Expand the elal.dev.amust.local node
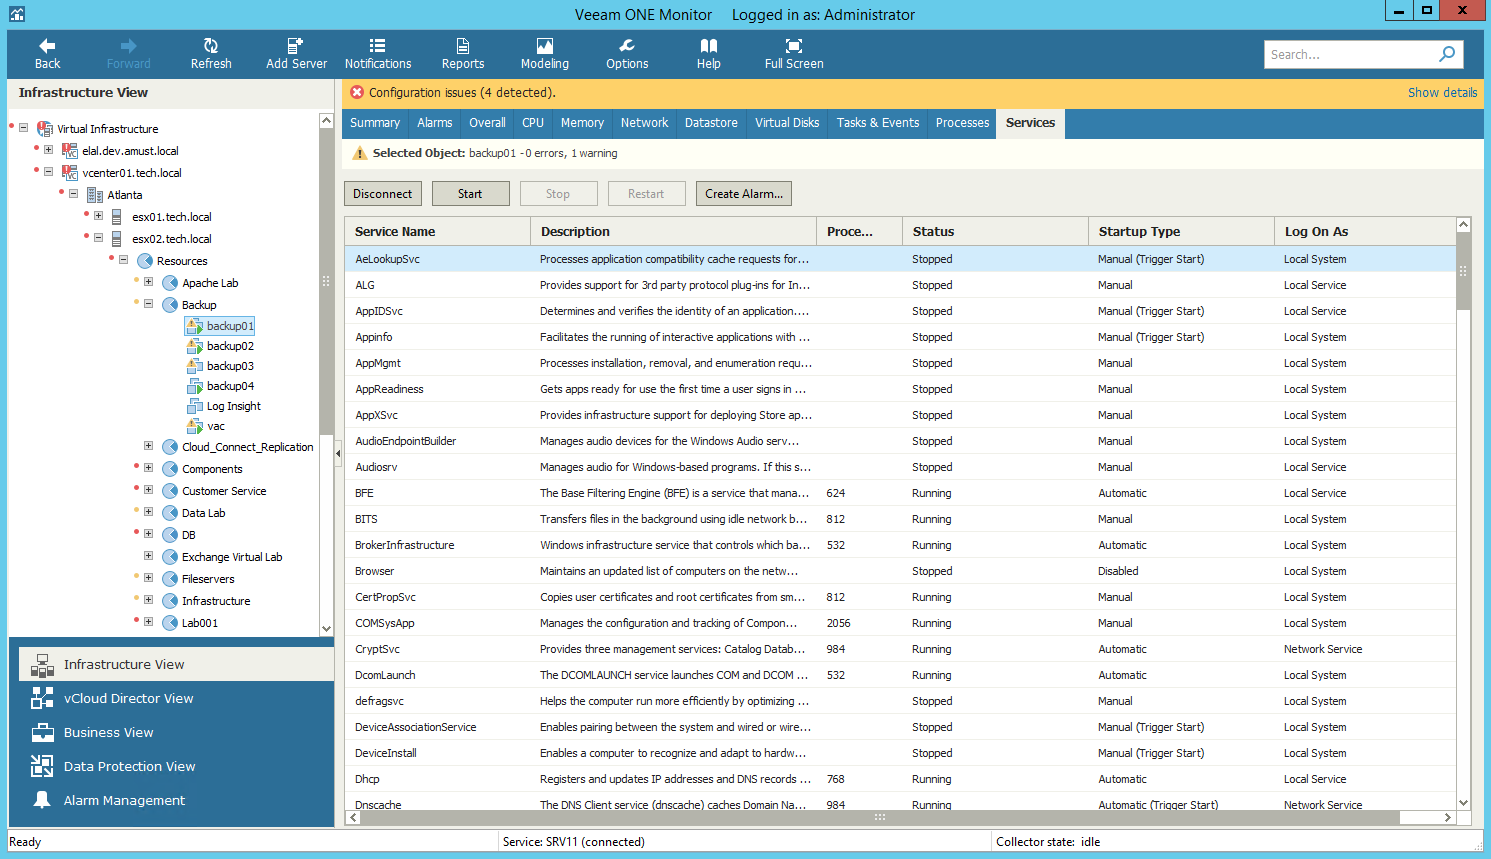Viewport: 1491px width, 859px height. pyautogui.click(x=48, y=150)
